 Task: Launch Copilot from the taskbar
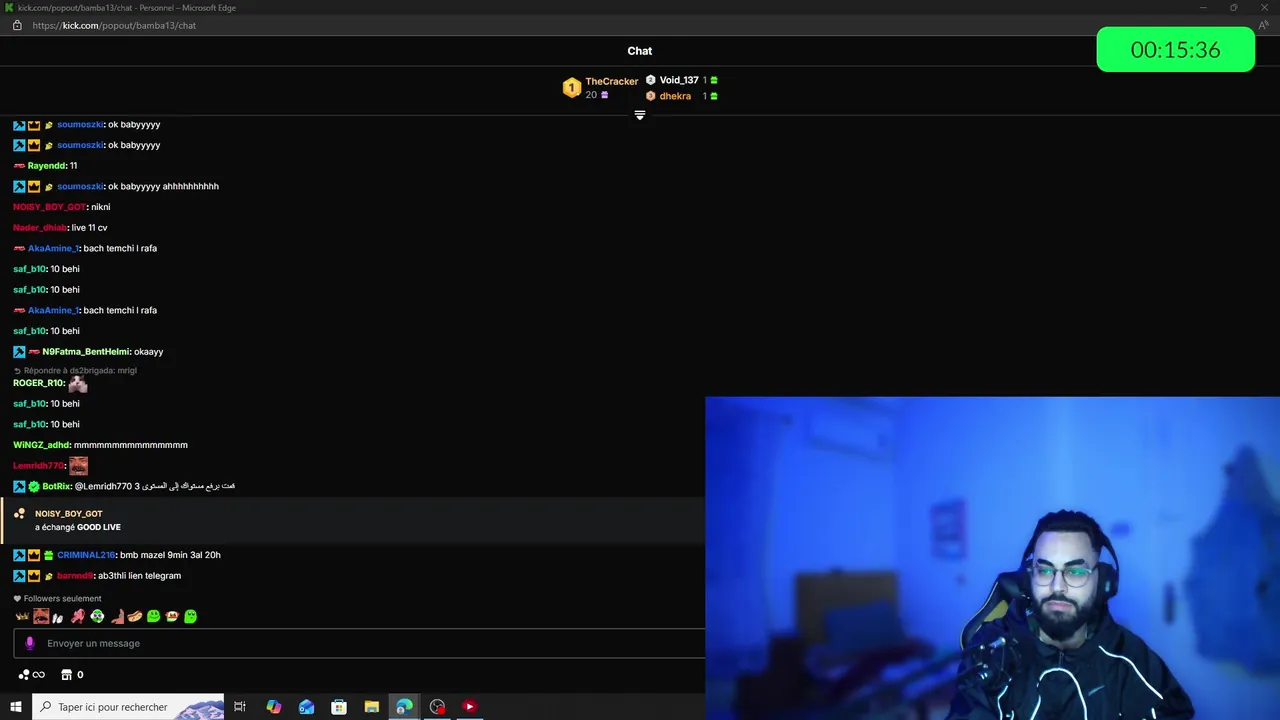(274, 707)
